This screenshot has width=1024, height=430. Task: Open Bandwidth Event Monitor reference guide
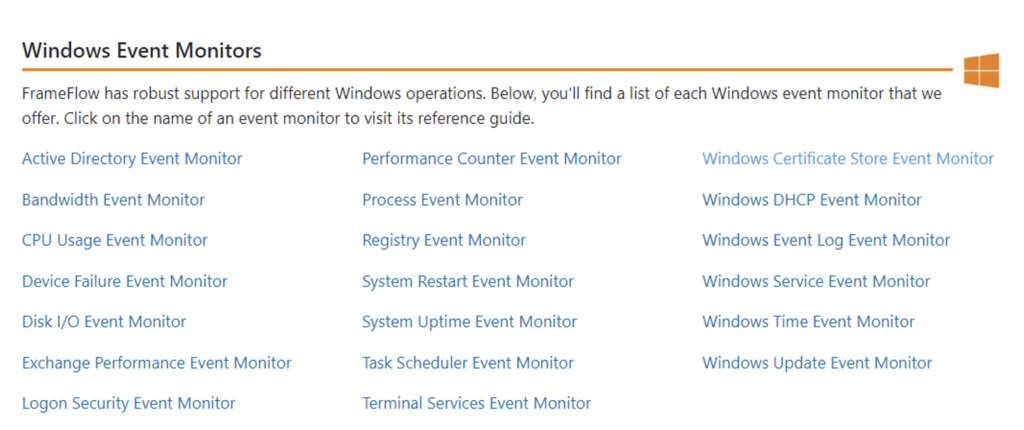[x=114, y=200]
